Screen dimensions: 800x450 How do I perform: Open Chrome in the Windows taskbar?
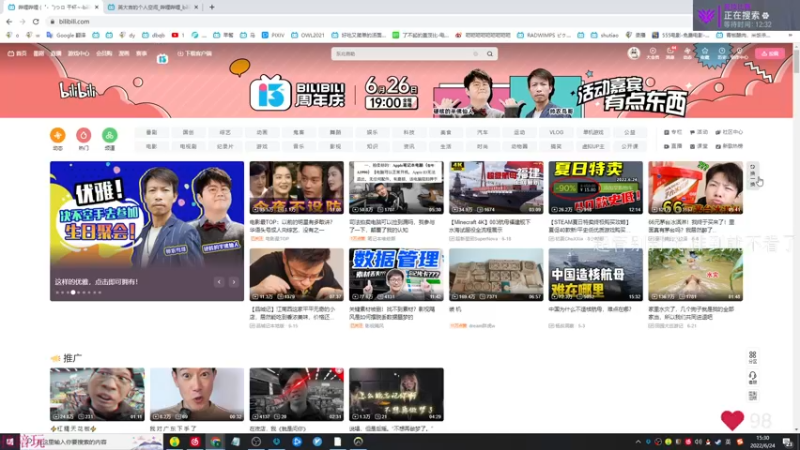215,442
